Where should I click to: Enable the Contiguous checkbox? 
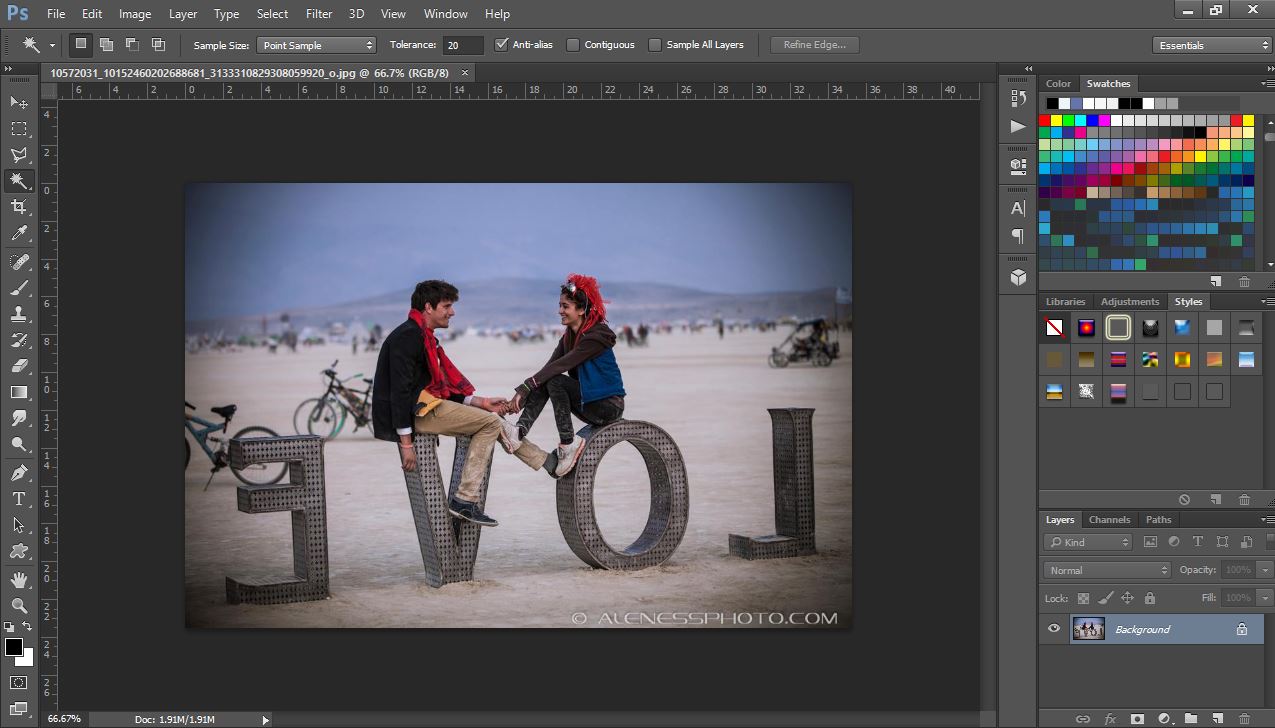click(x=573, y=45)
